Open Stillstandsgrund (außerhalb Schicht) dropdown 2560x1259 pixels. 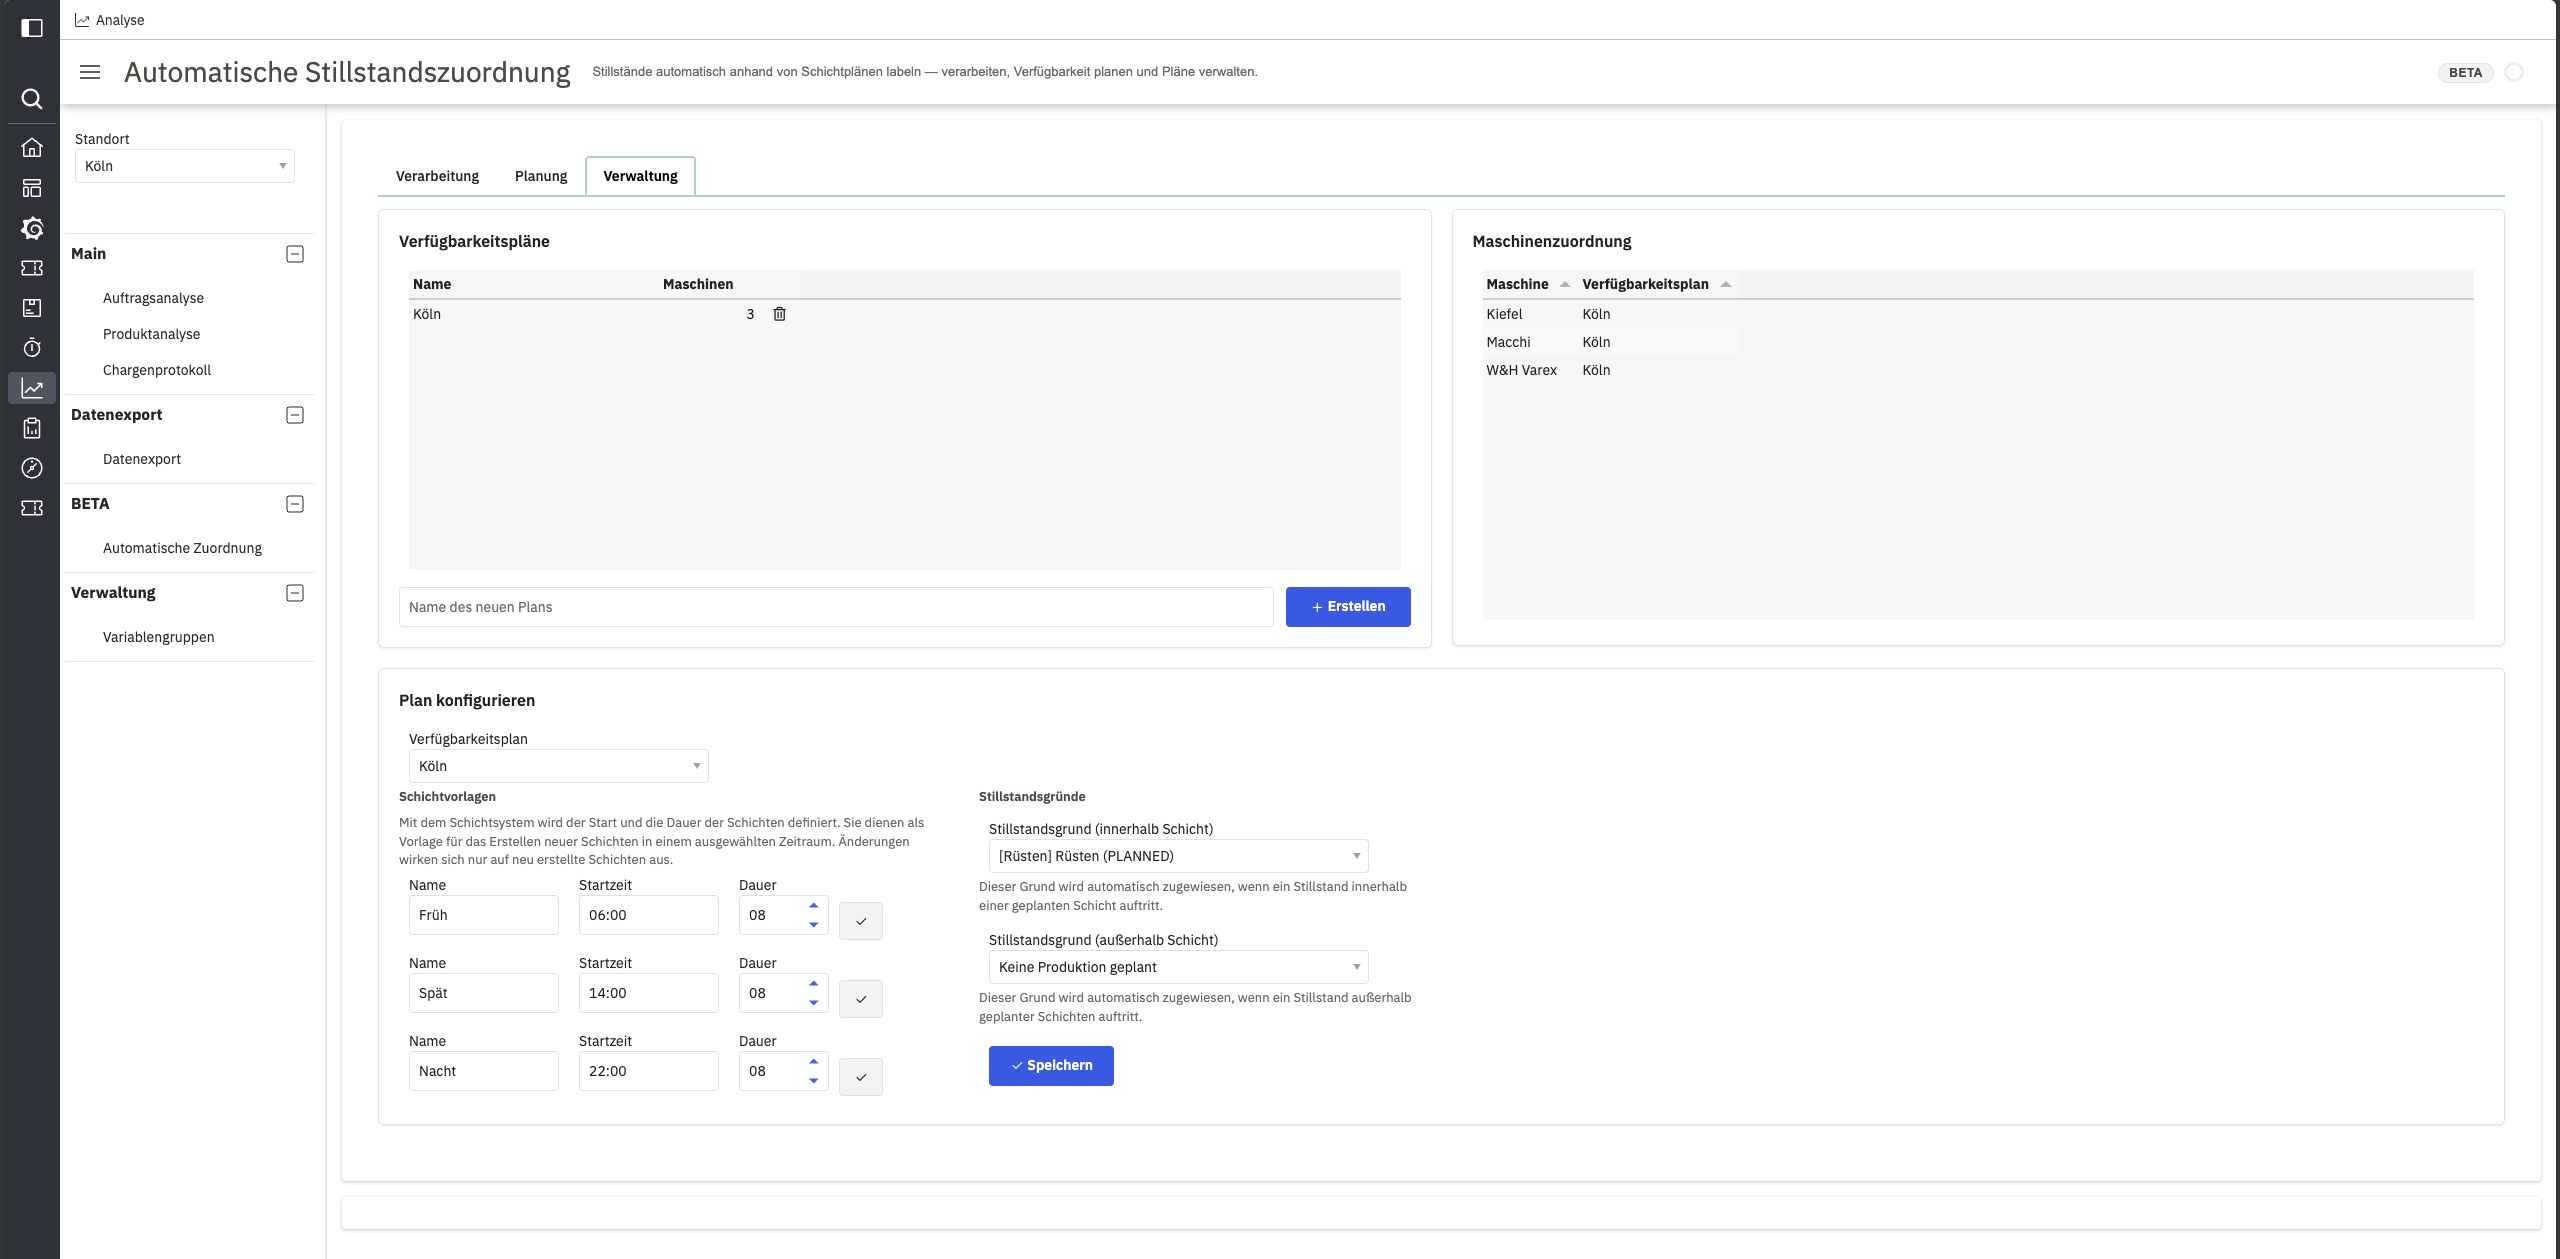(1179, 967)
